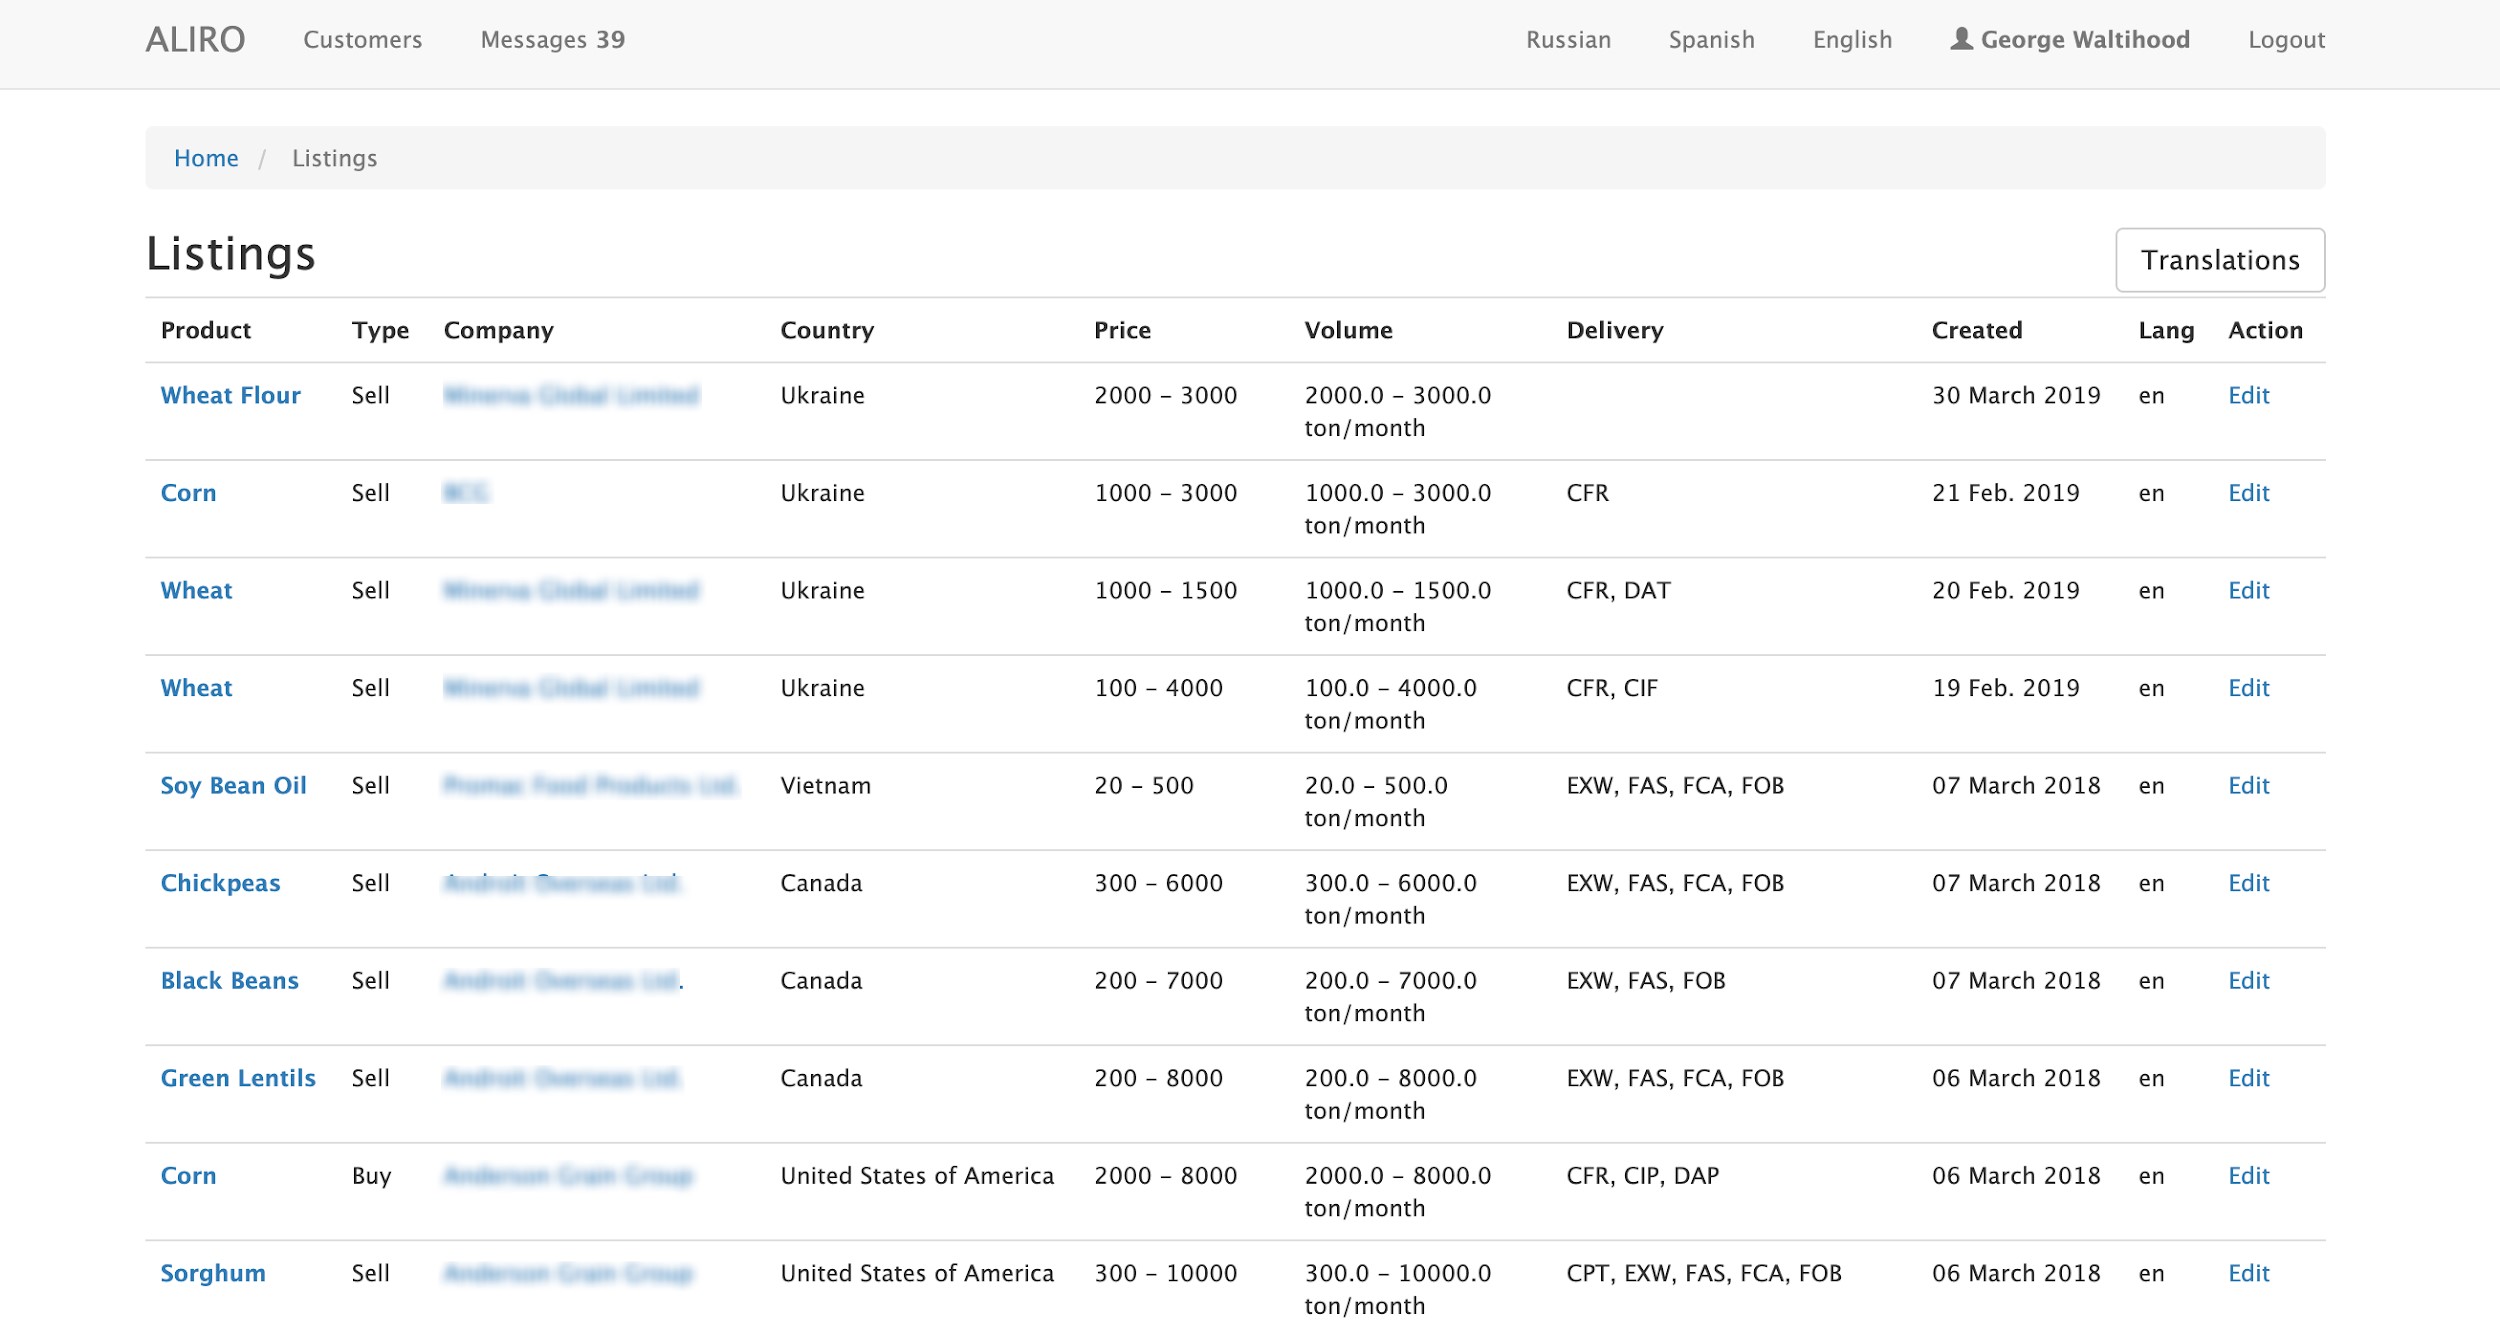The image size is (2500, 1335).
Task: Open the Wheat listing created 20 Feb. 2019
Action: (x=196, y=590)
